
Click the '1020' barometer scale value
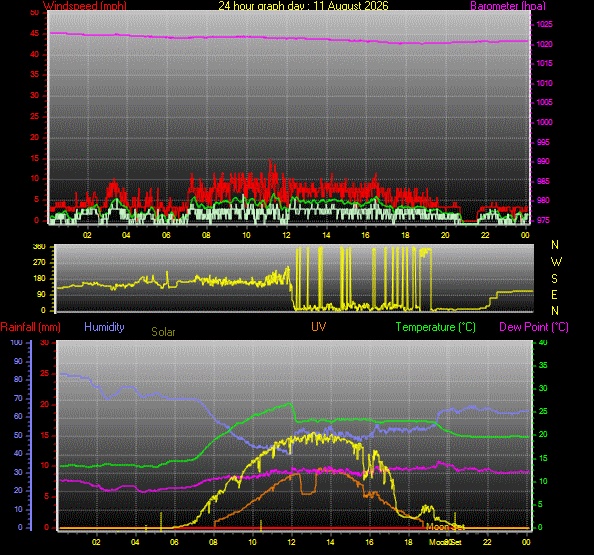[x=544, y=44]
